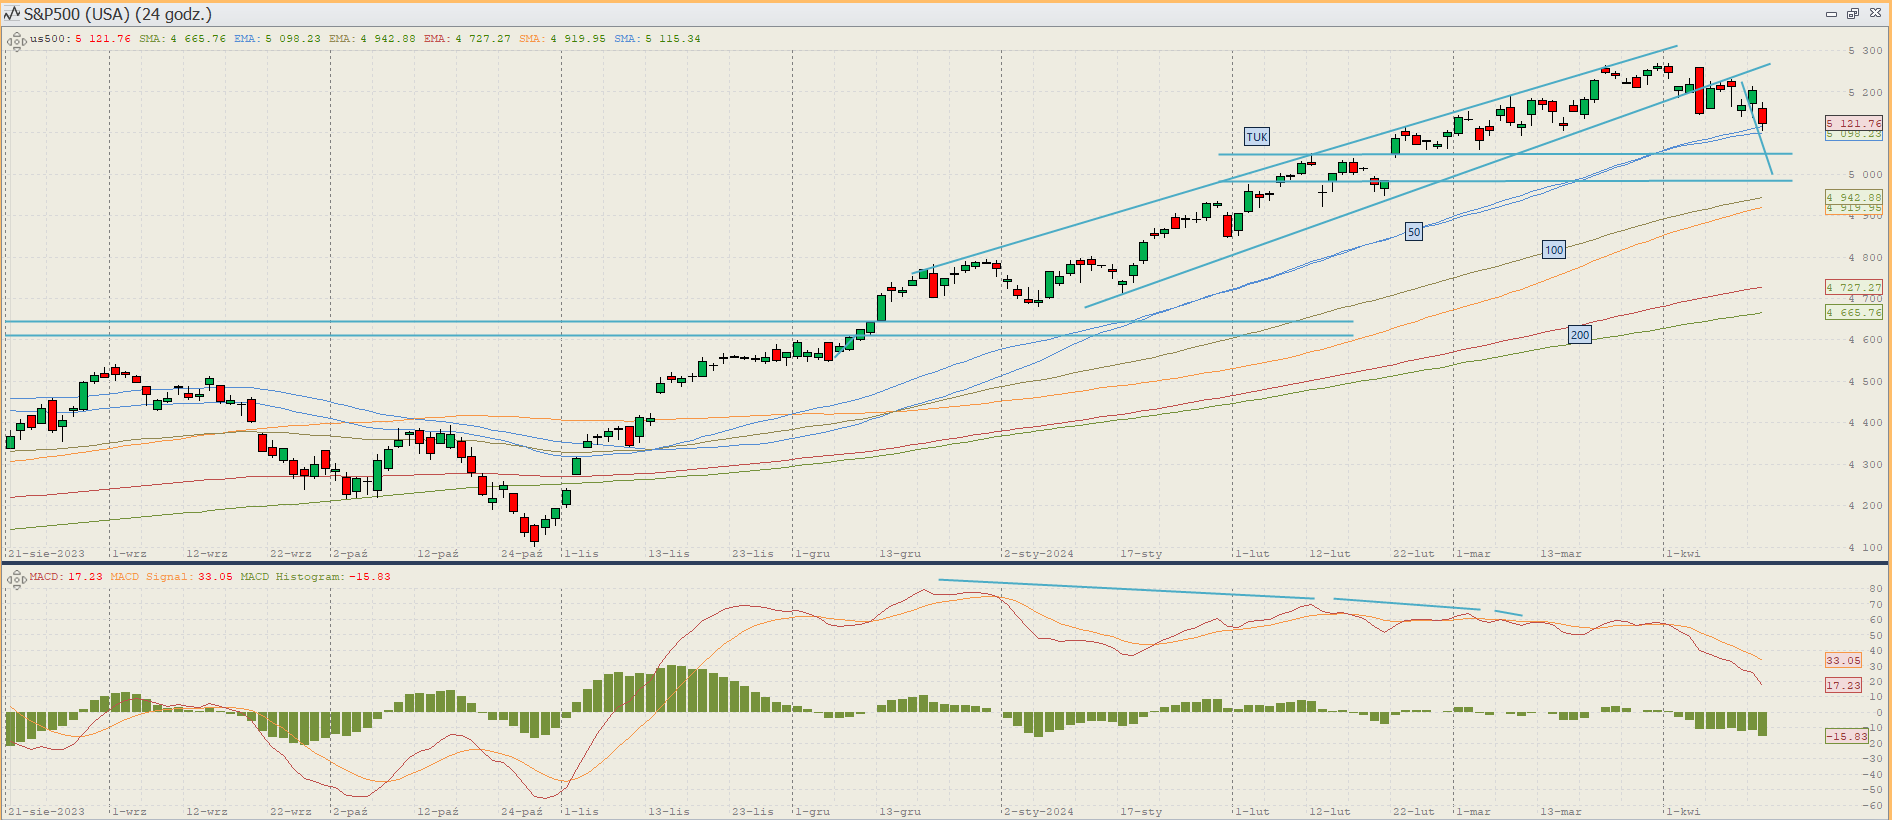
Task: Click the navigation arrows icon in MACD panel
Action: 16,579
